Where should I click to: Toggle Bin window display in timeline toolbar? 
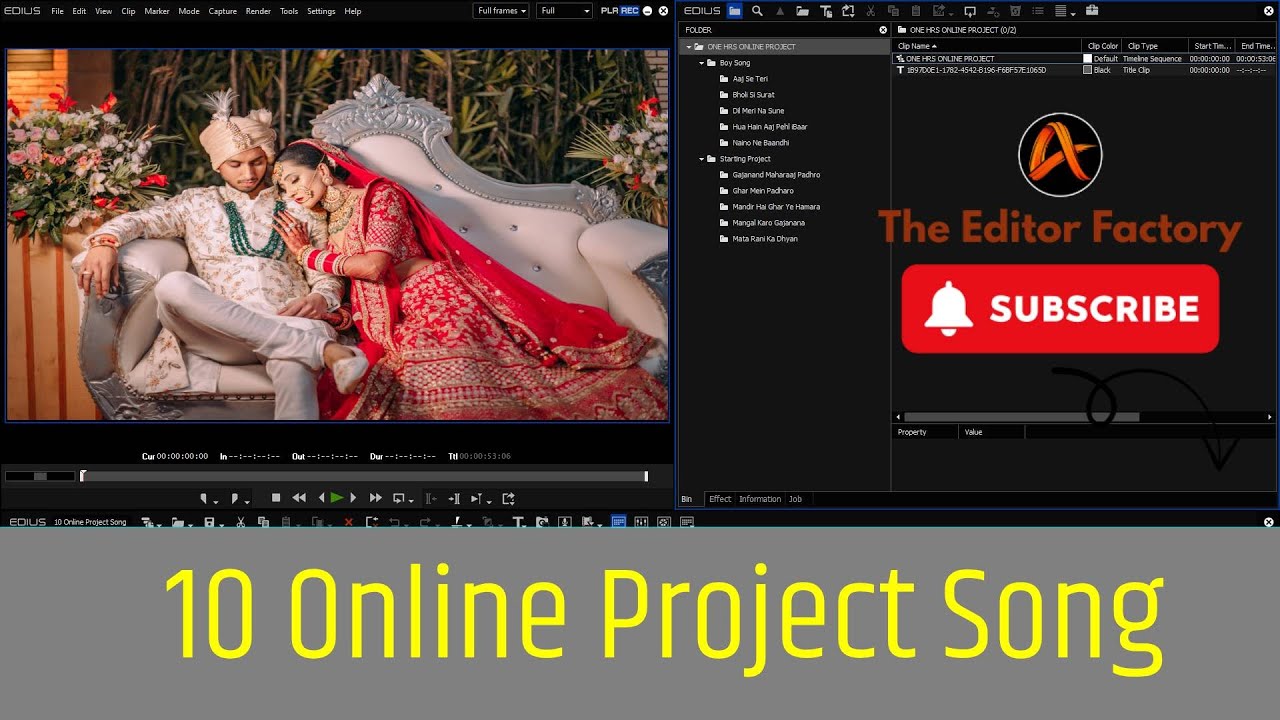pos(619,522)
